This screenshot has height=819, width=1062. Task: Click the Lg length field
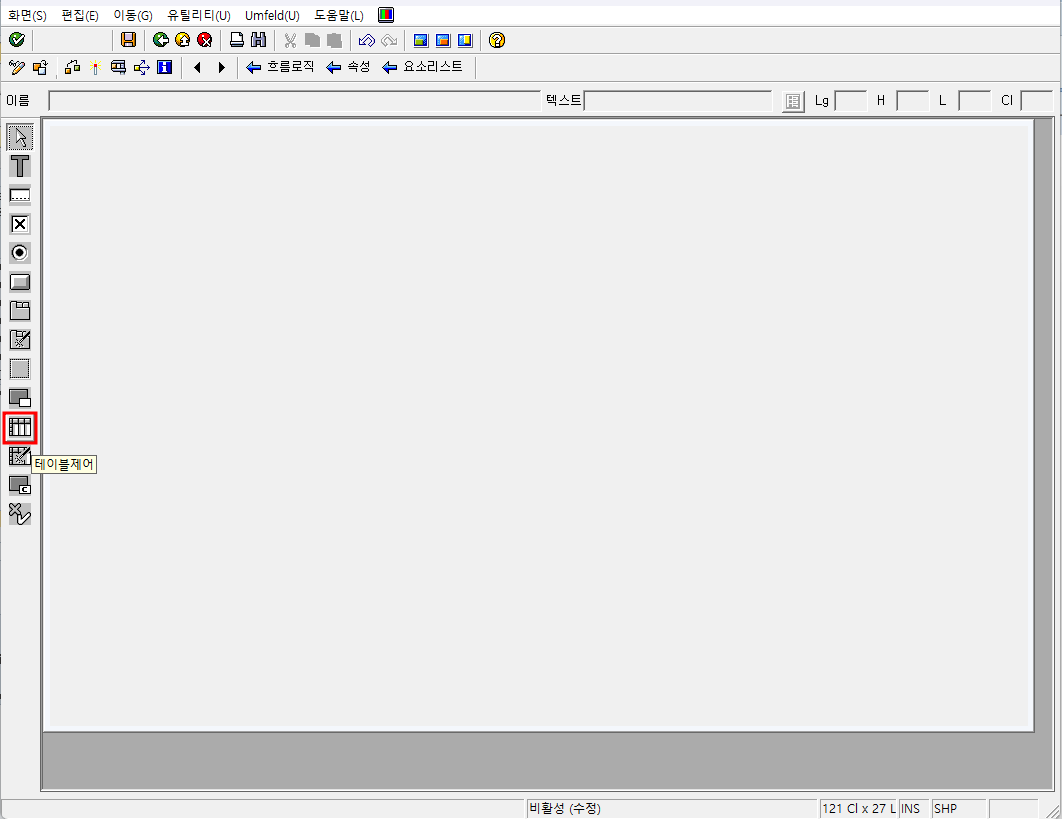851,101
